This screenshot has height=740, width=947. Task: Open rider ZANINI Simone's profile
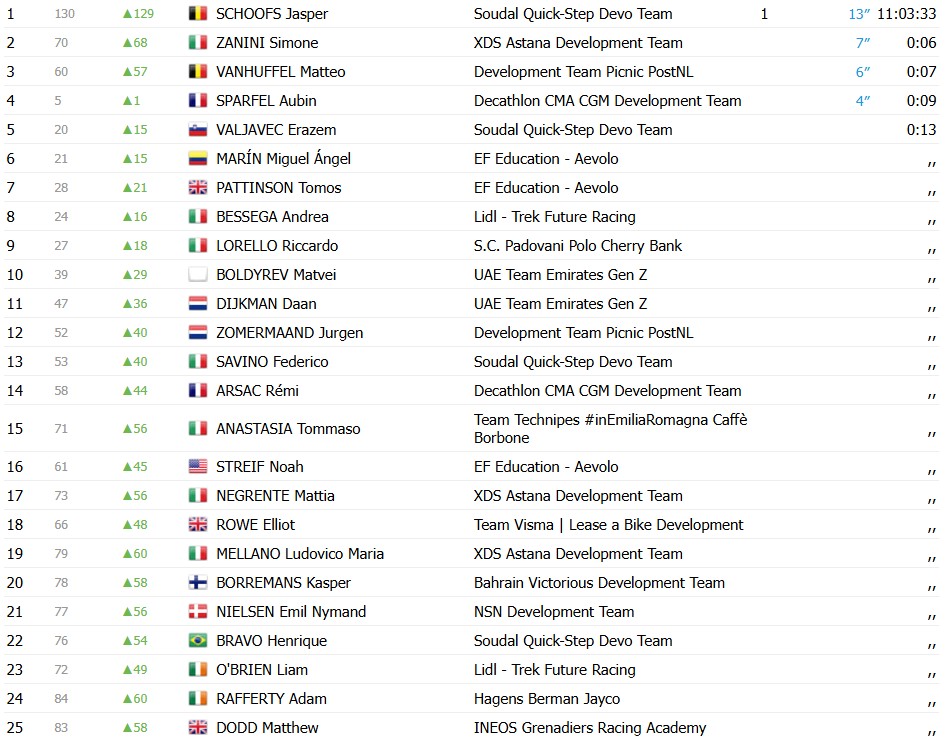pyautogui.click(x=267, y=43)
